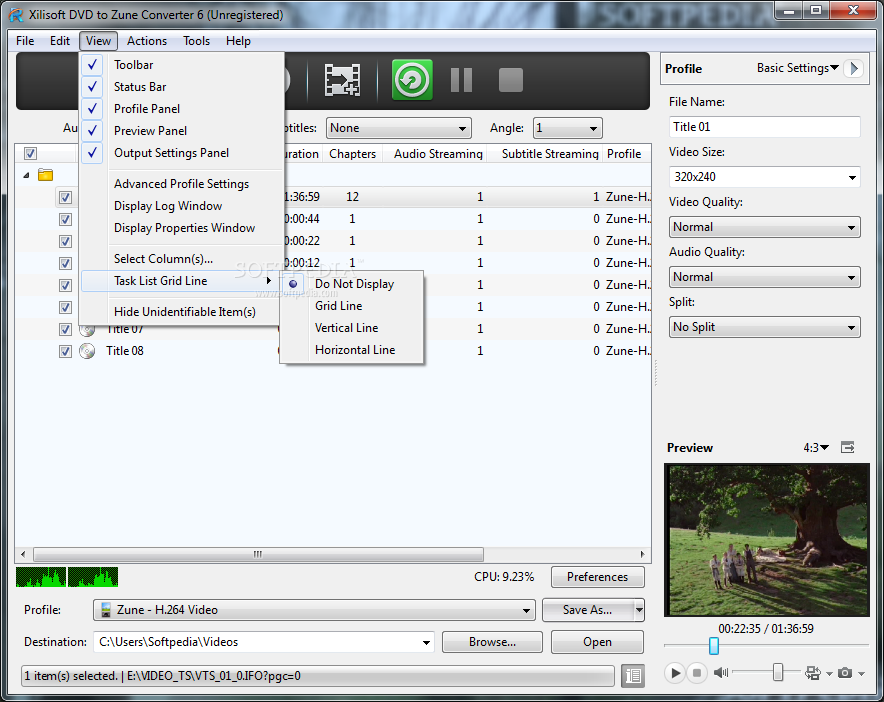The height and width of the screenshot is (702, 884).
Task: Click the Profile panel arrow button
Action: click(854, 68)
